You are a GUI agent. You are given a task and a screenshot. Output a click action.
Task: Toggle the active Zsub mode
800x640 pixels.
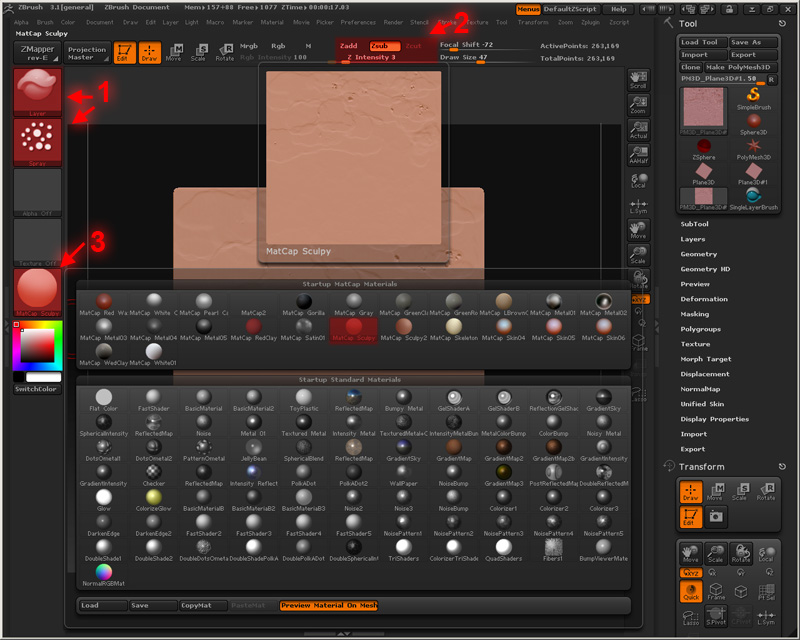[x=385, y=46]
